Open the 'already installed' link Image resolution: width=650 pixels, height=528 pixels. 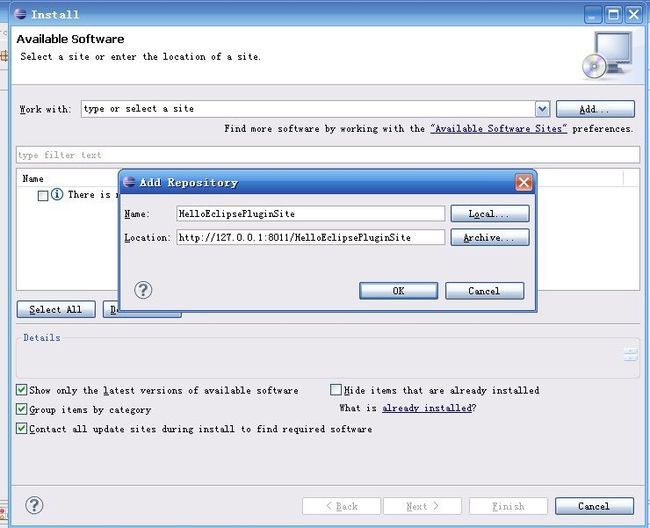[x=427, y=408]
